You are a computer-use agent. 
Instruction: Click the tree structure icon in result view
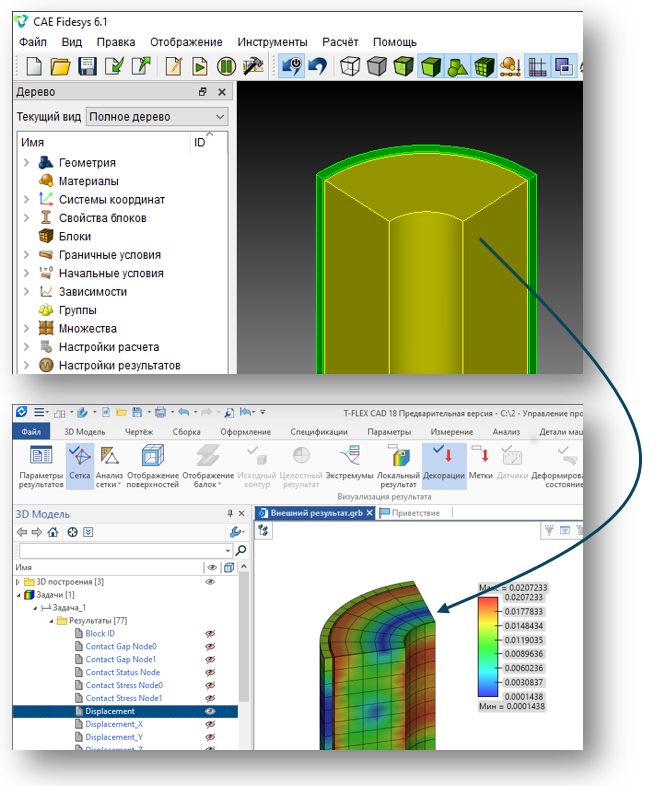263,530
